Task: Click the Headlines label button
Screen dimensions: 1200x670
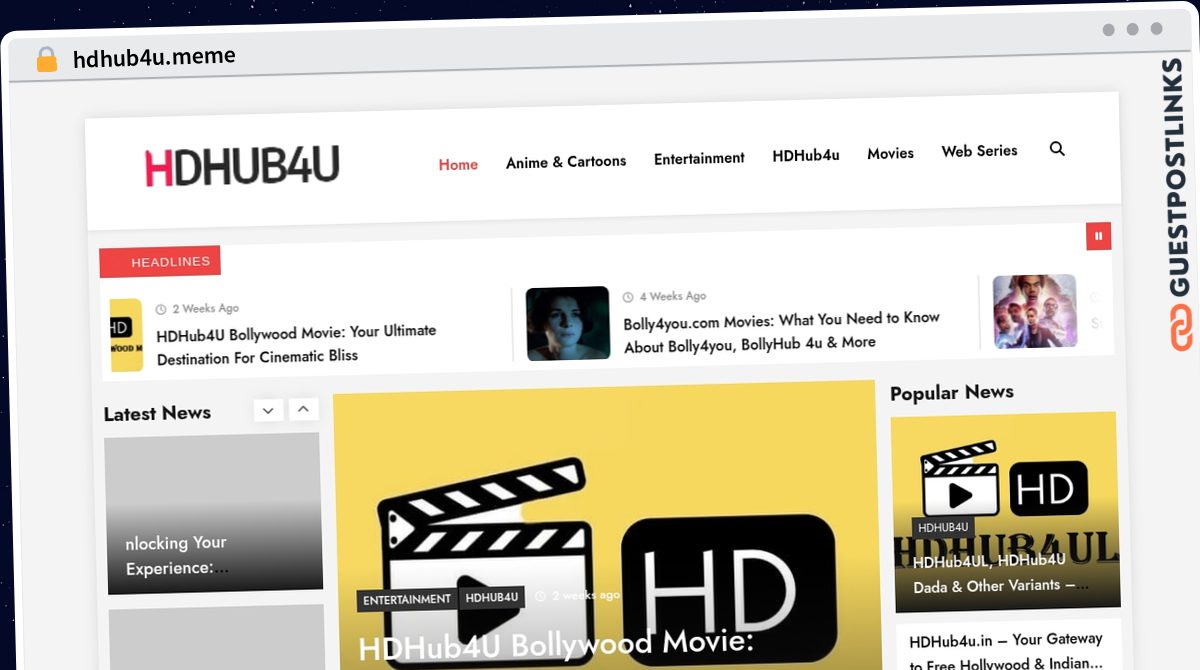Action: point(160,262)
